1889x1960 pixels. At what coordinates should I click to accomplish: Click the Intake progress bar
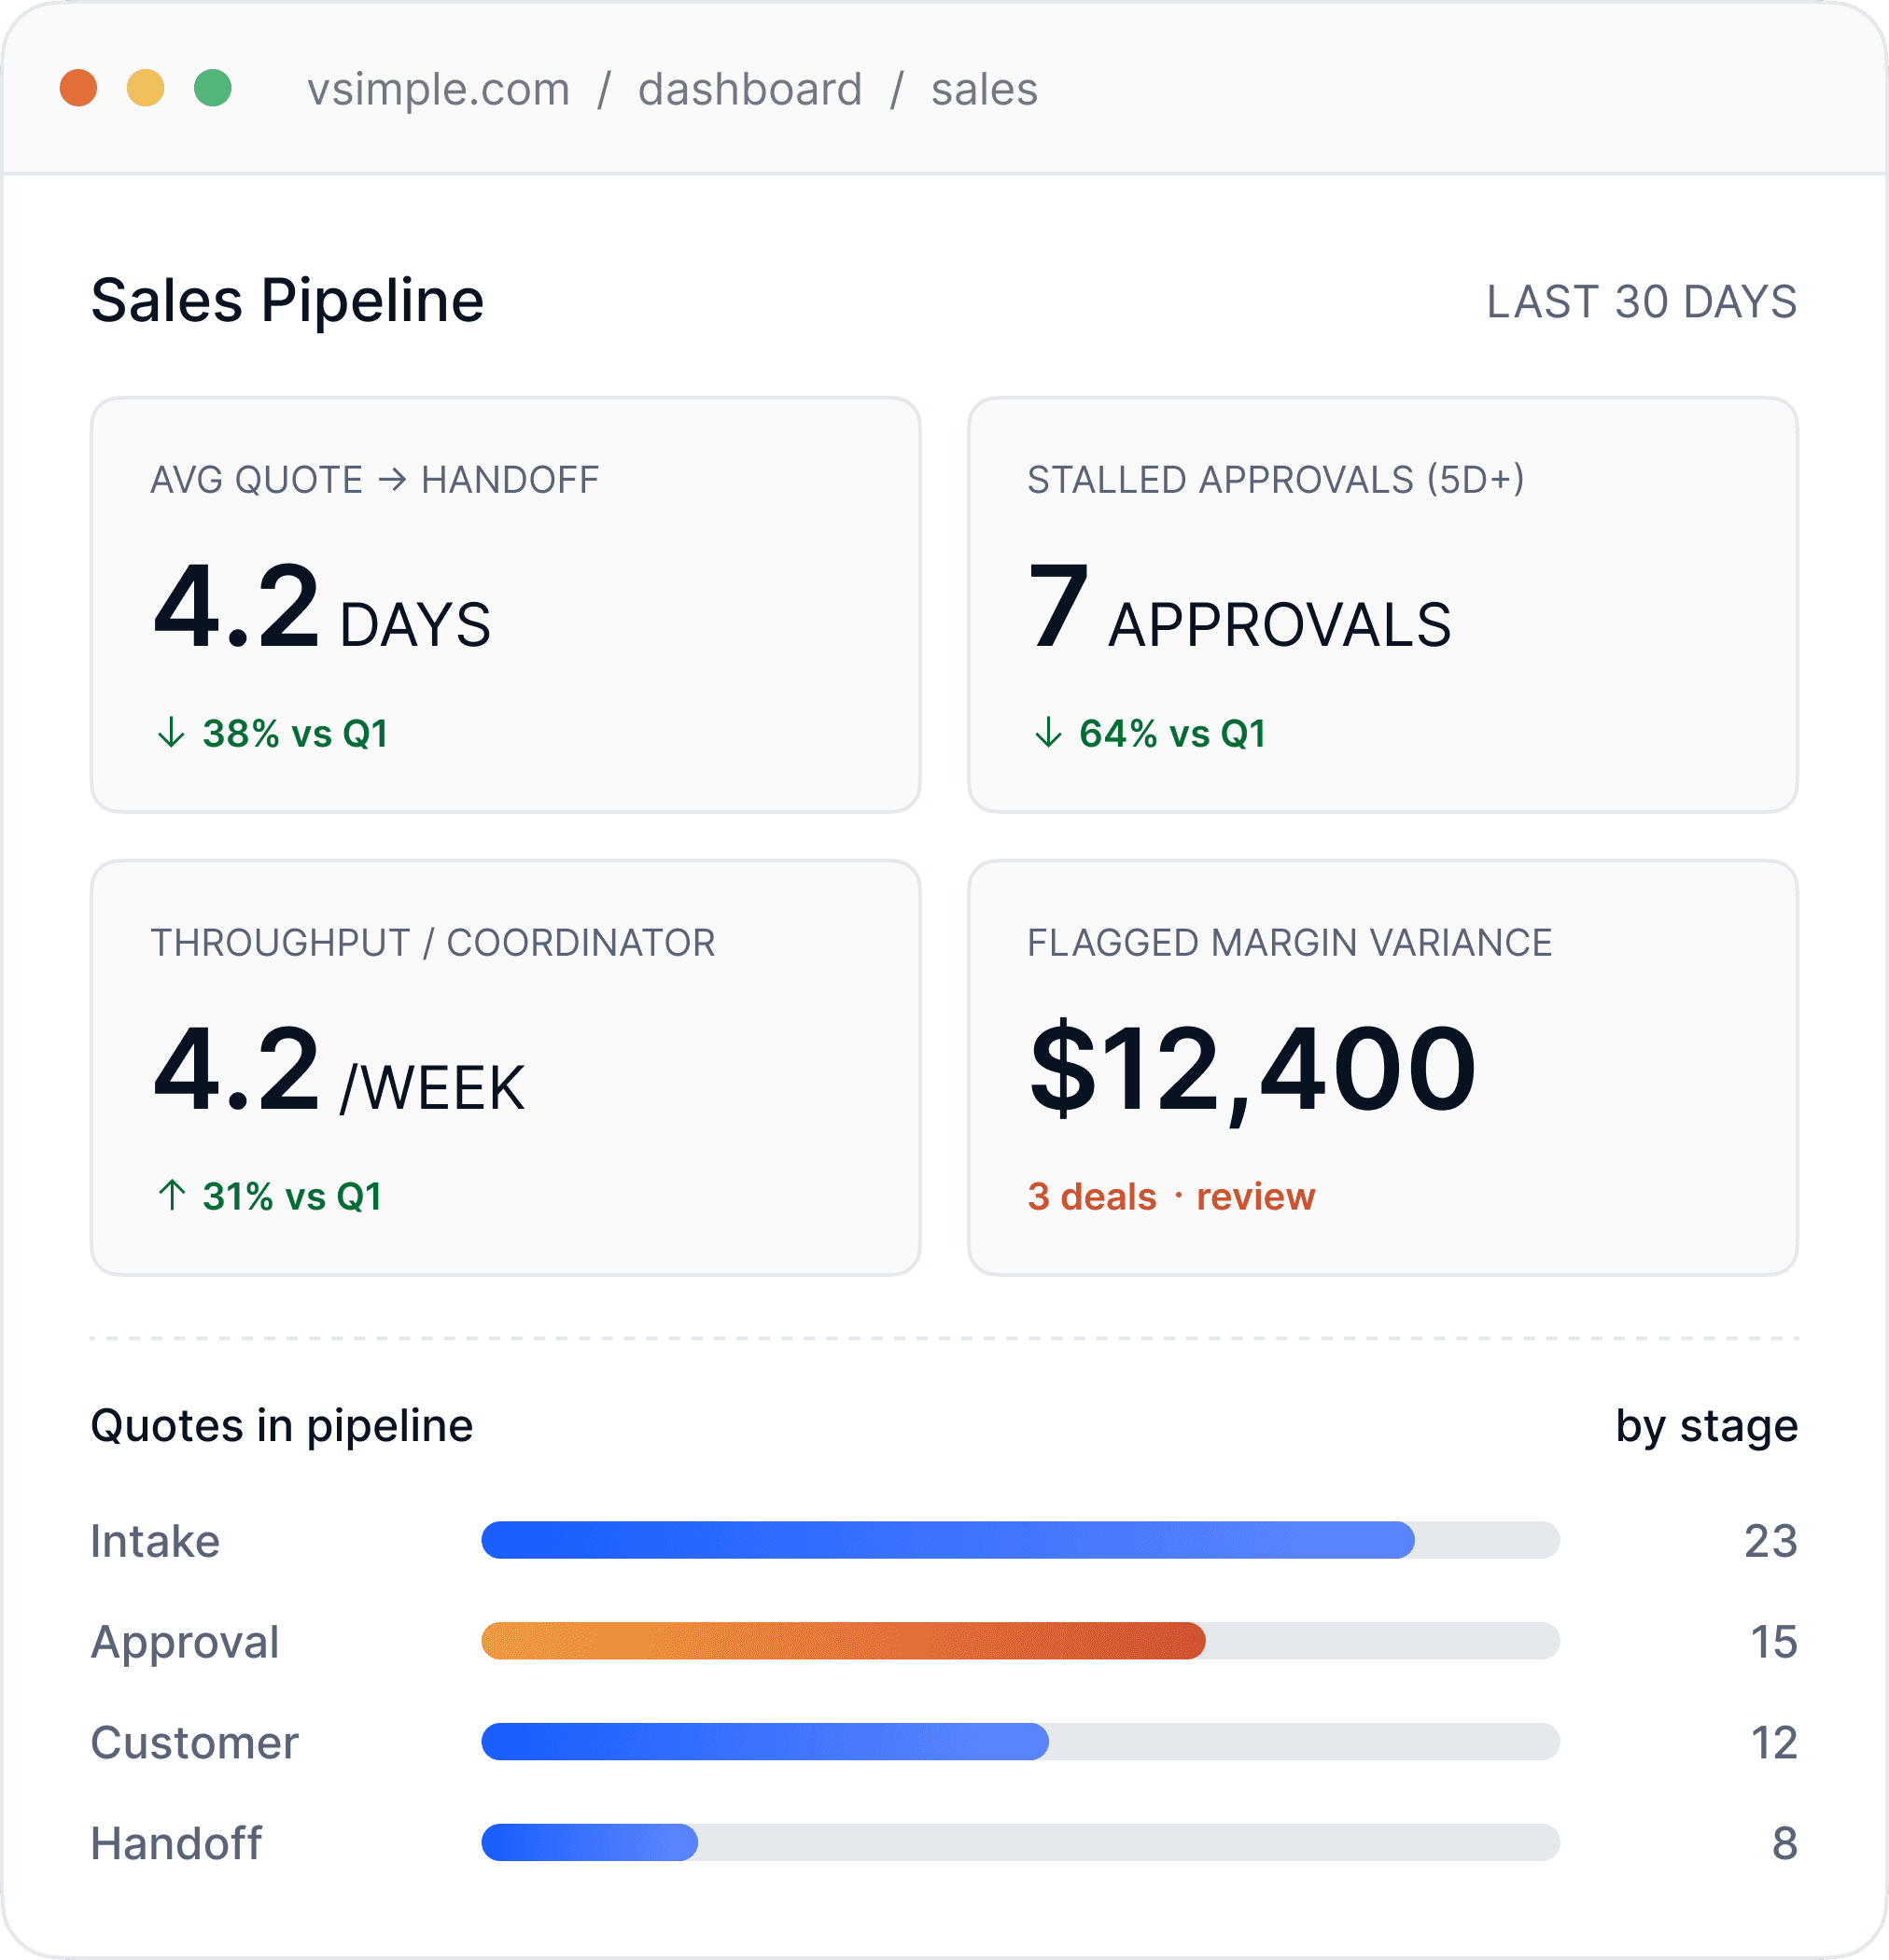pos(947,1540)
